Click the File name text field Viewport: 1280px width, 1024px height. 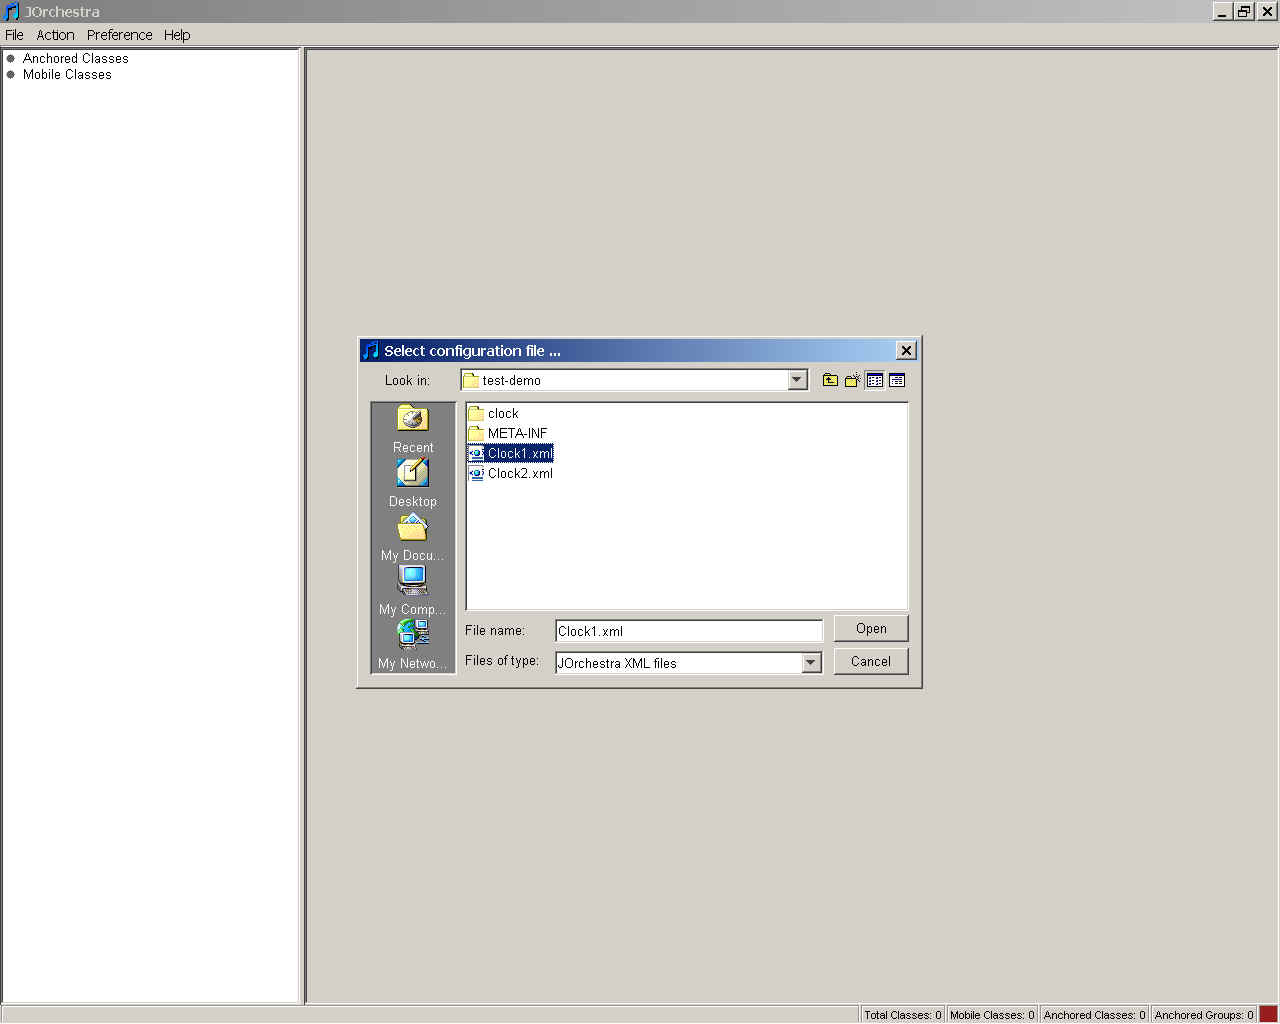click(688, 631)
